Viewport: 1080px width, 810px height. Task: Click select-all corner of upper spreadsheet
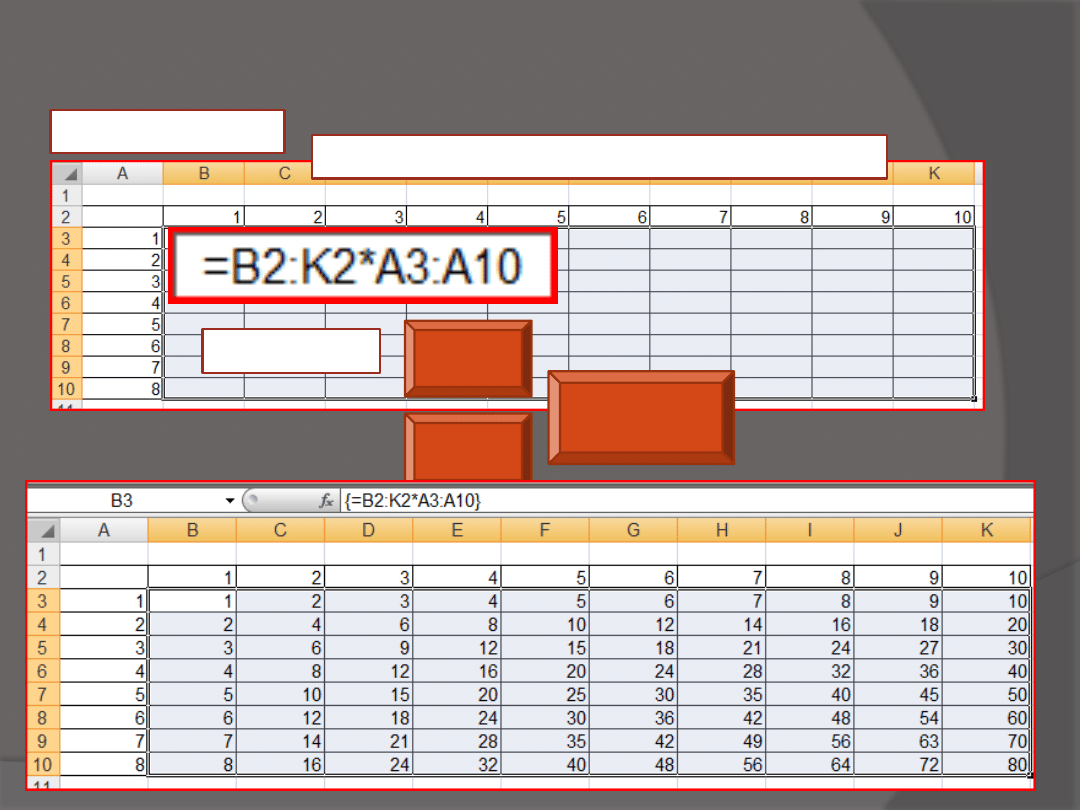67,174
